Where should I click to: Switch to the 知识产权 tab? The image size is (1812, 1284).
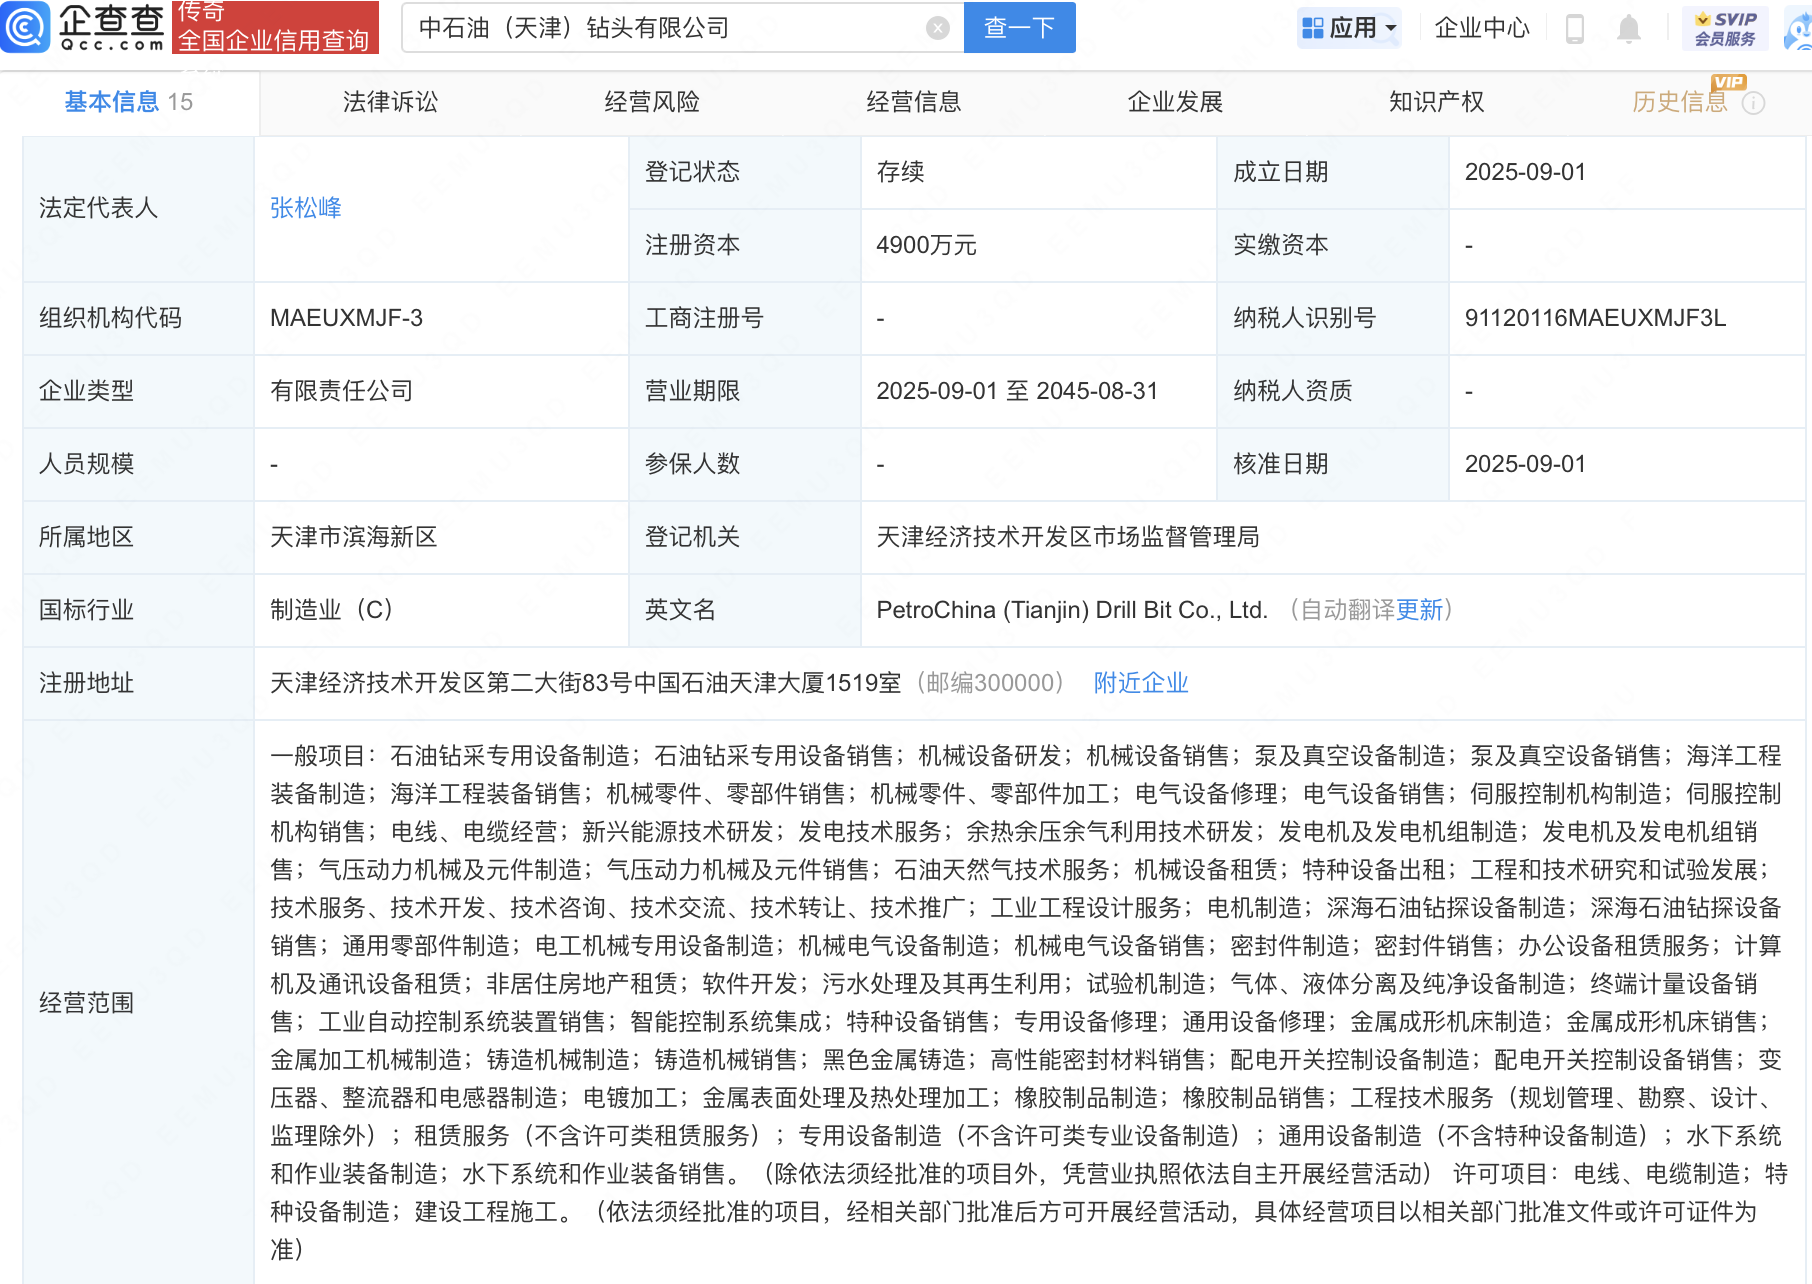(x=1436, y=102)
